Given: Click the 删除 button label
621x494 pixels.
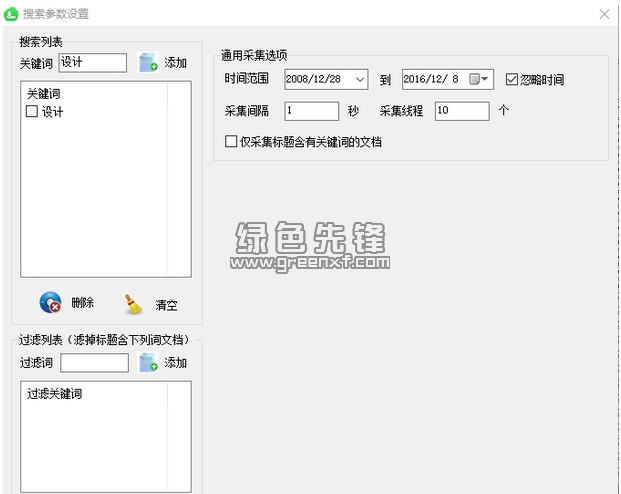Looking at the screenshot, I should [x=82, y=303].
